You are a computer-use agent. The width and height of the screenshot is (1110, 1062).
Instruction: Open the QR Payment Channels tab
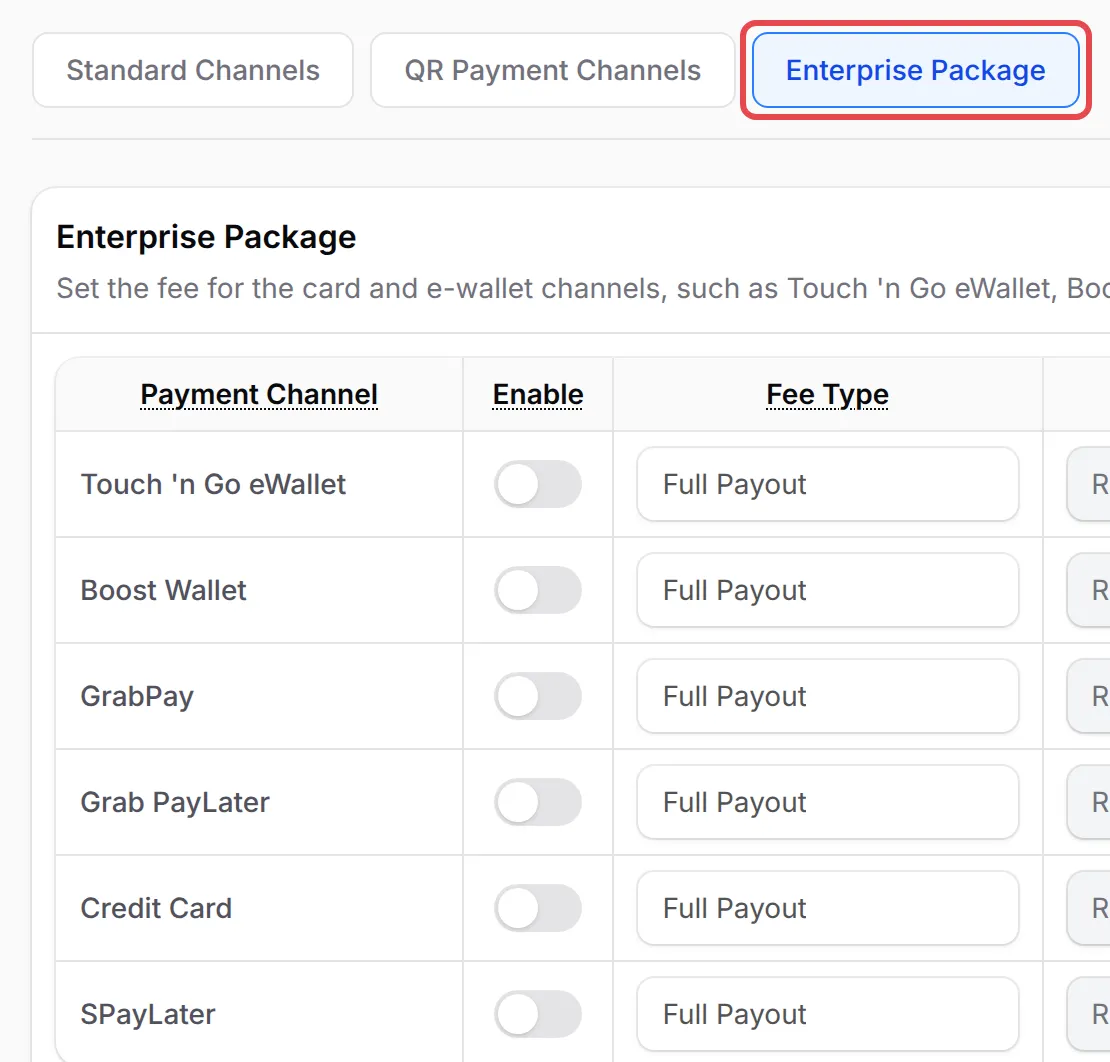[552, 70]
